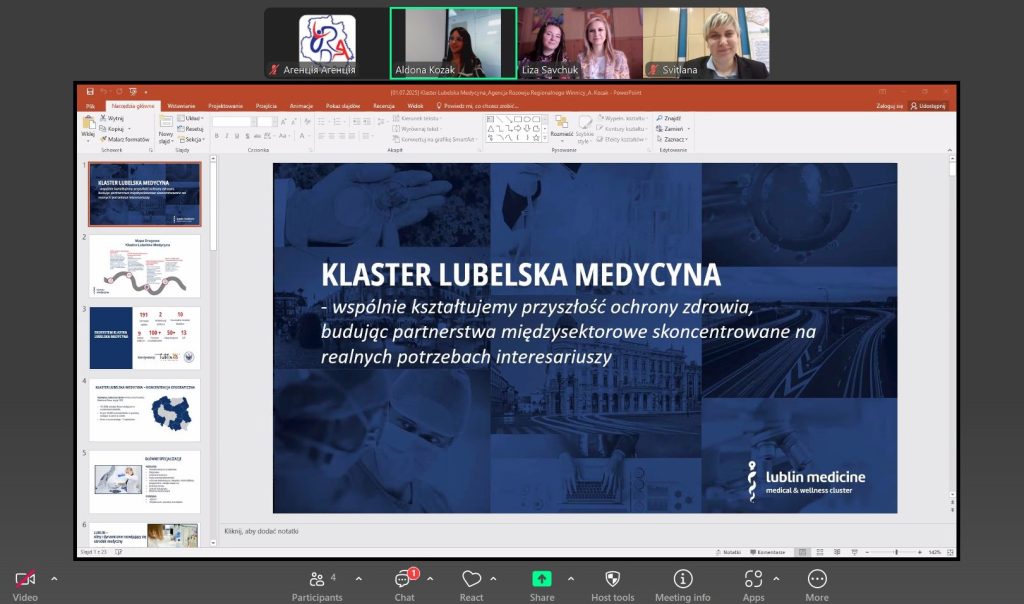Select Aldona Kozak's video tile
The image size is (1024, 604).
point(453,43)
